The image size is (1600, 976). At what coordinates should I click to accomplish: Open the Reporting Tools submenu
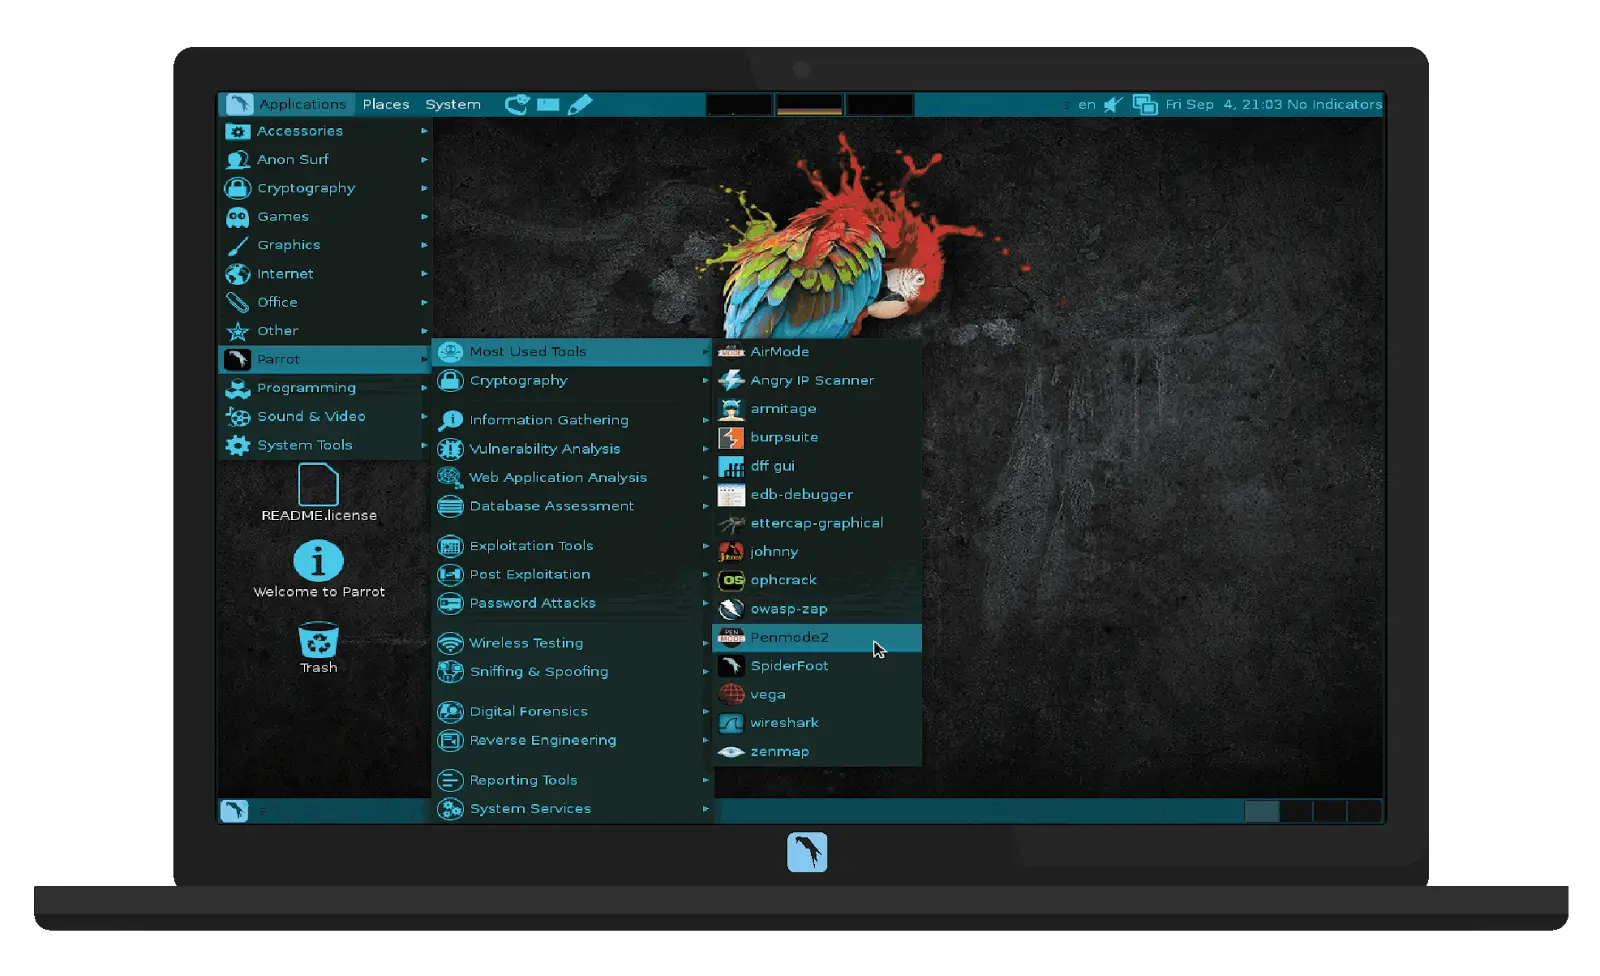pos(572,780)
